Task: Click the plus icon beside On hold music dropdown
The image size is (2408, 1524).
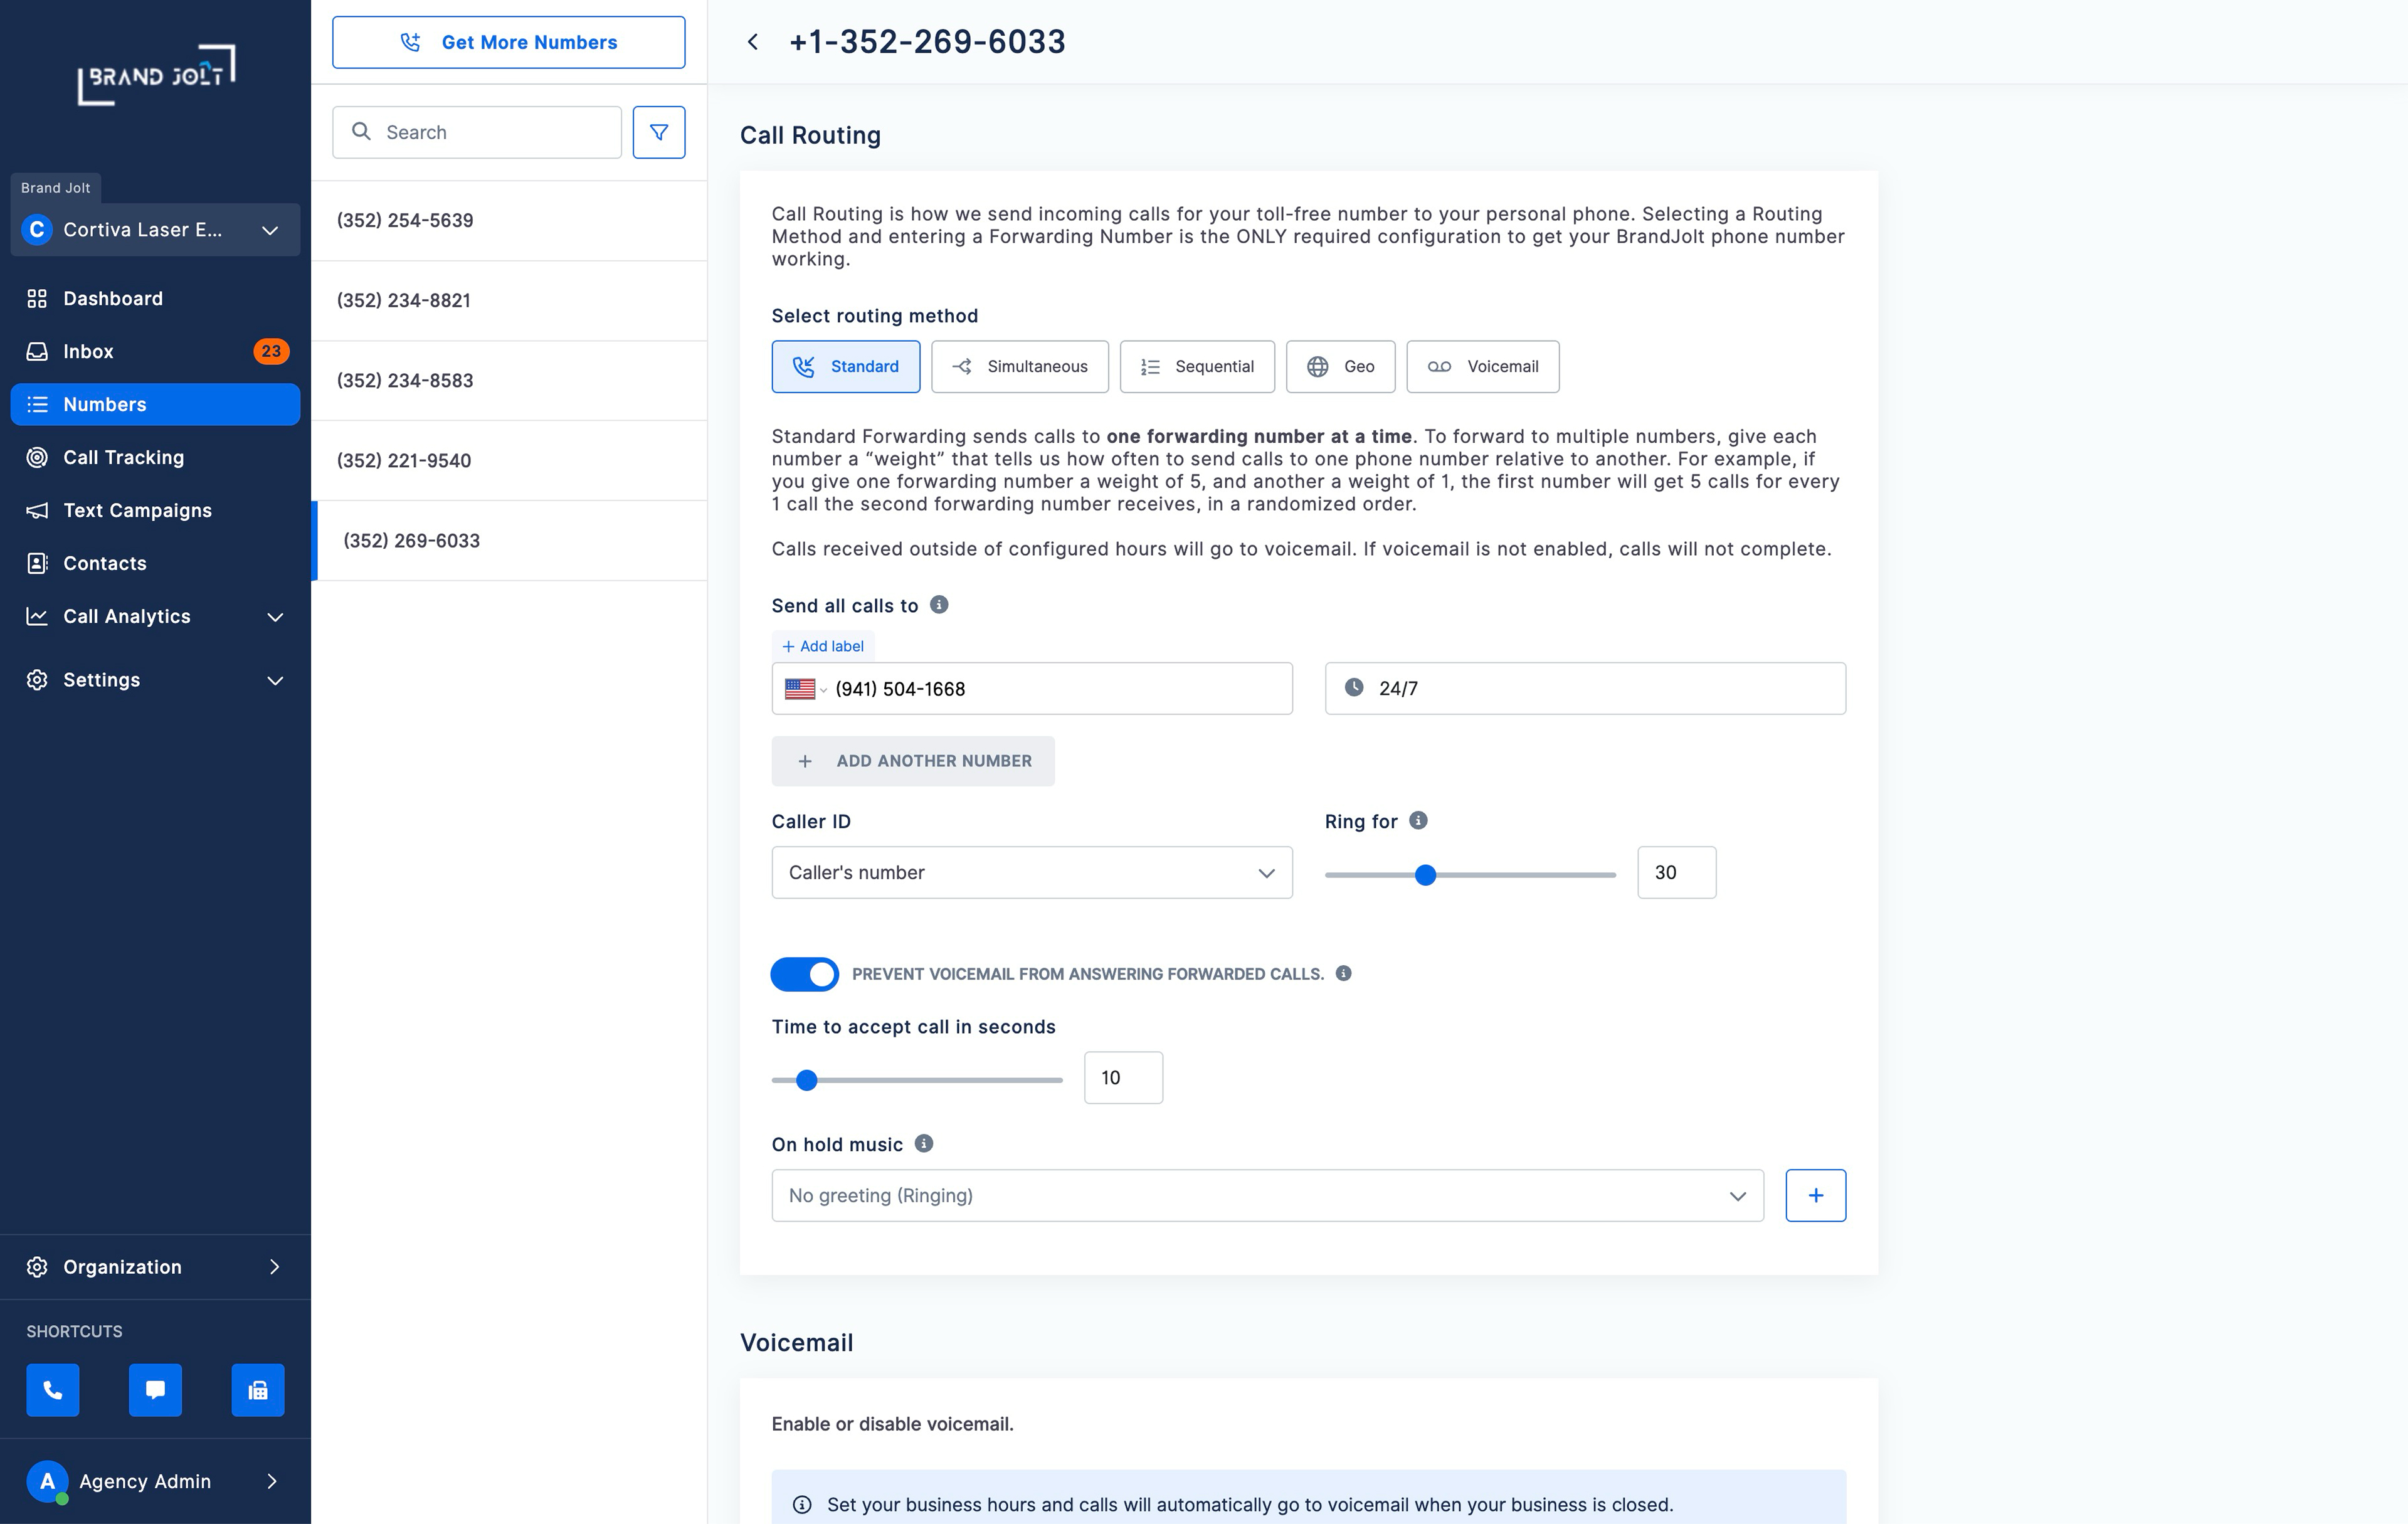Action: click(1815, 1195)
